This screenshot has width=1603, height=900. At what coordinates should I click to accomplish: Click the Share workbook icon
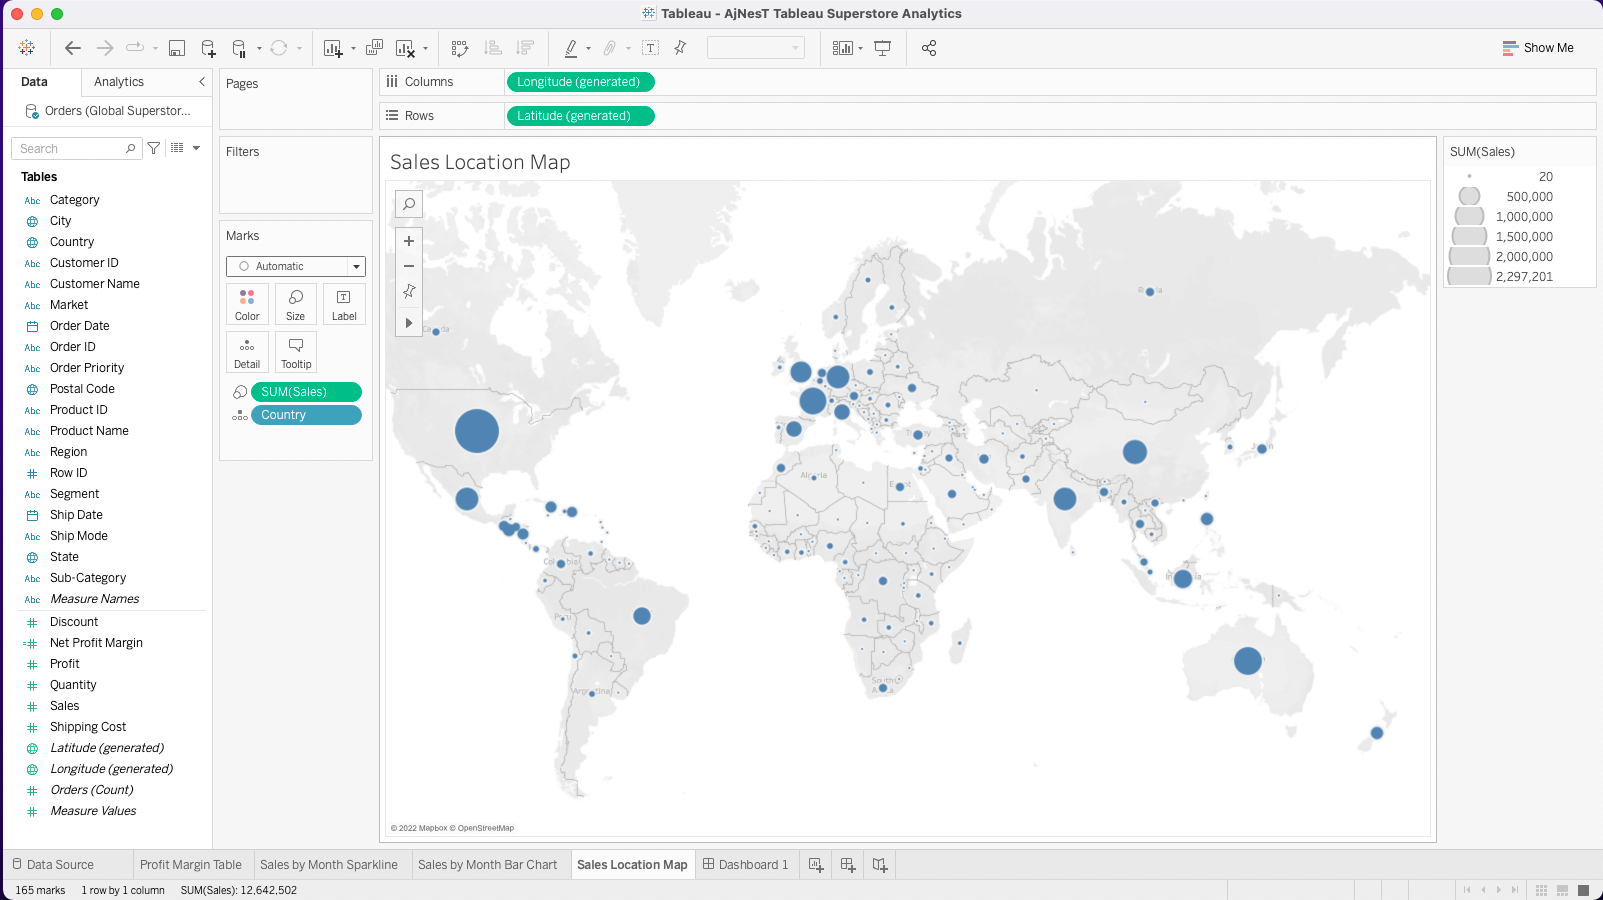point(929,48)
